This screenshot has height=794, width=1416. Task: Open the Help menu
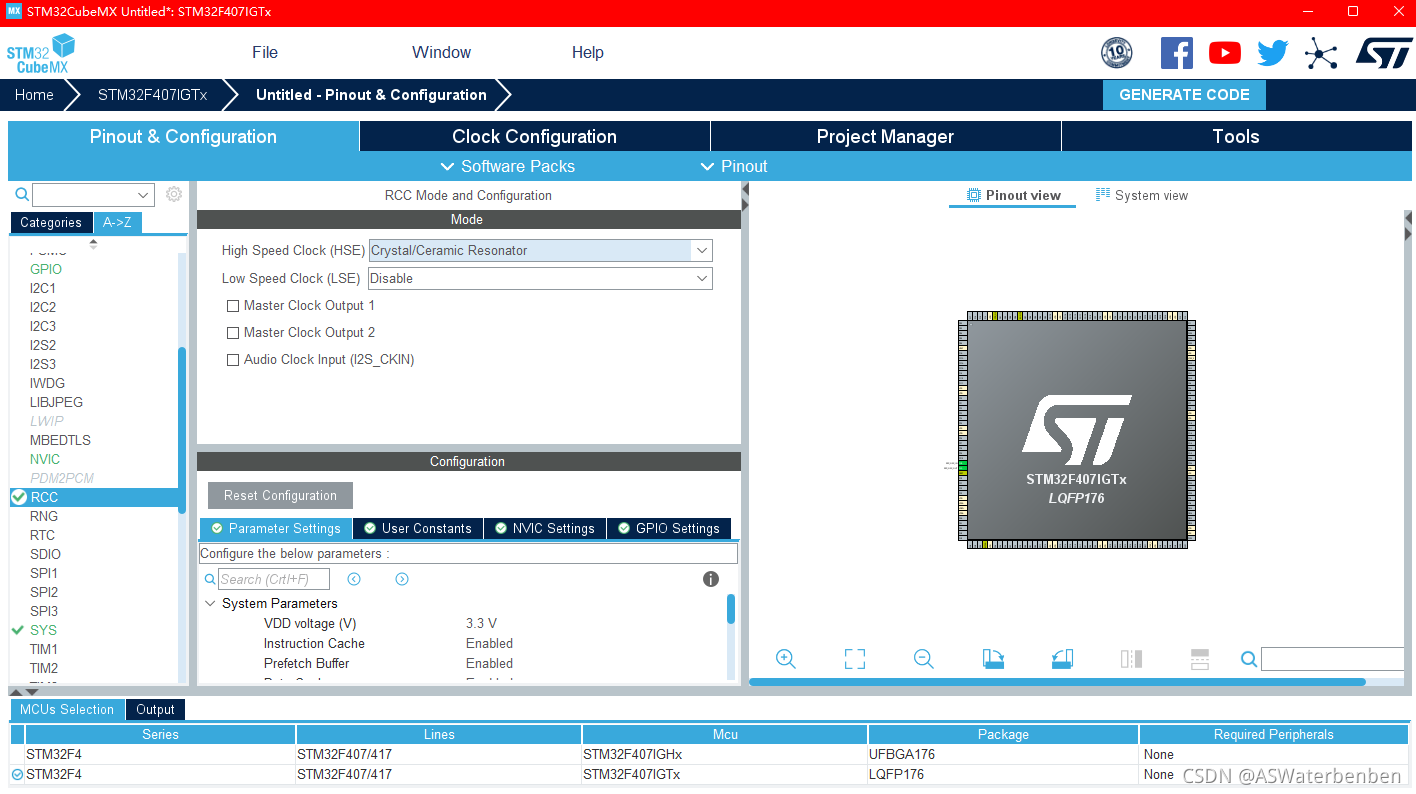588,53
